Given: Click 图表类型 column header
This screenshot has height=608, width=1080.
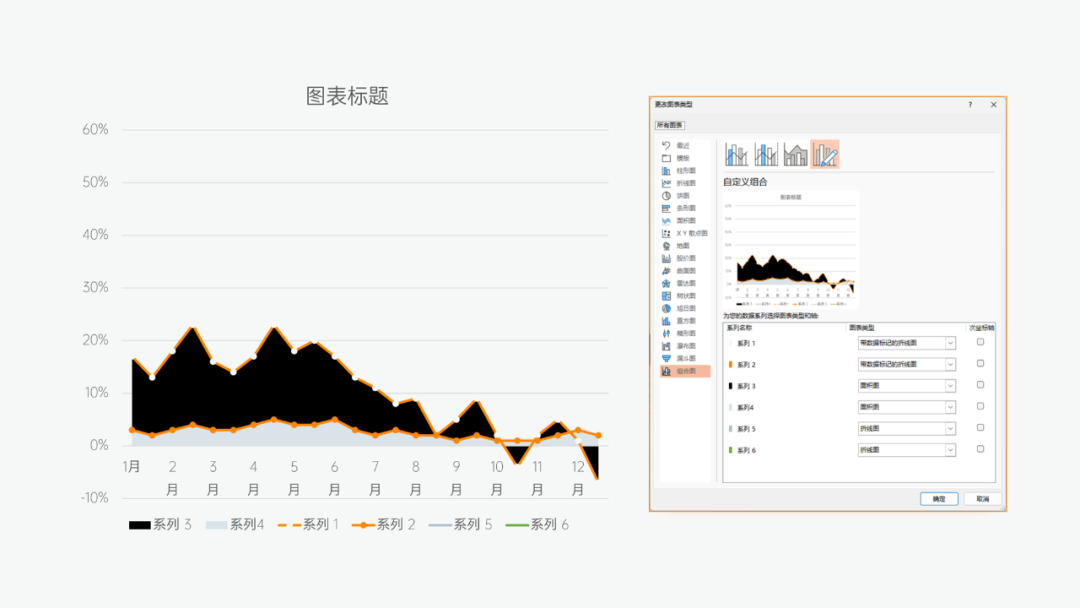Looking at the screenshot, I should (862, 328).
